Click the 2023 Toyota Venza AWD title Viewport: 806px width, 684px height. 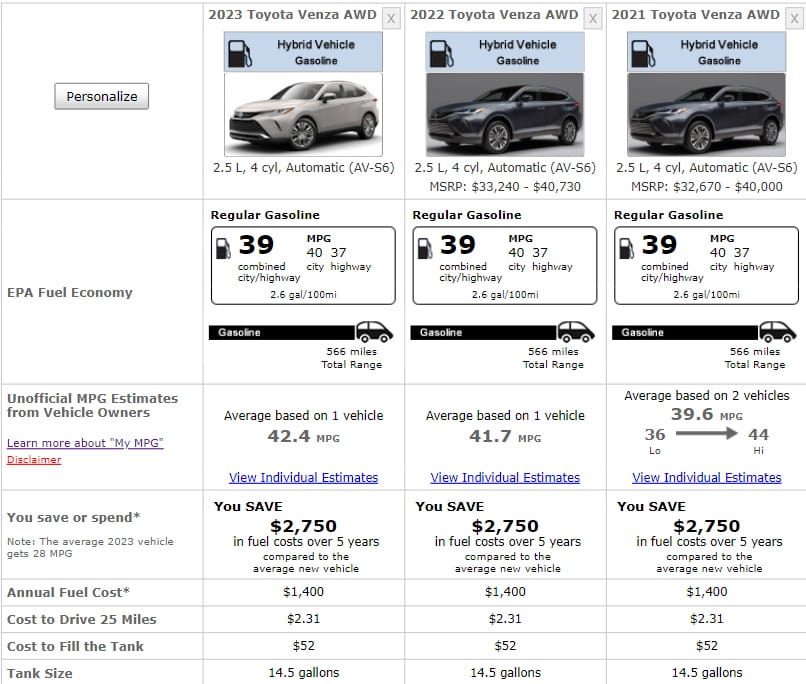coord(293,15)
